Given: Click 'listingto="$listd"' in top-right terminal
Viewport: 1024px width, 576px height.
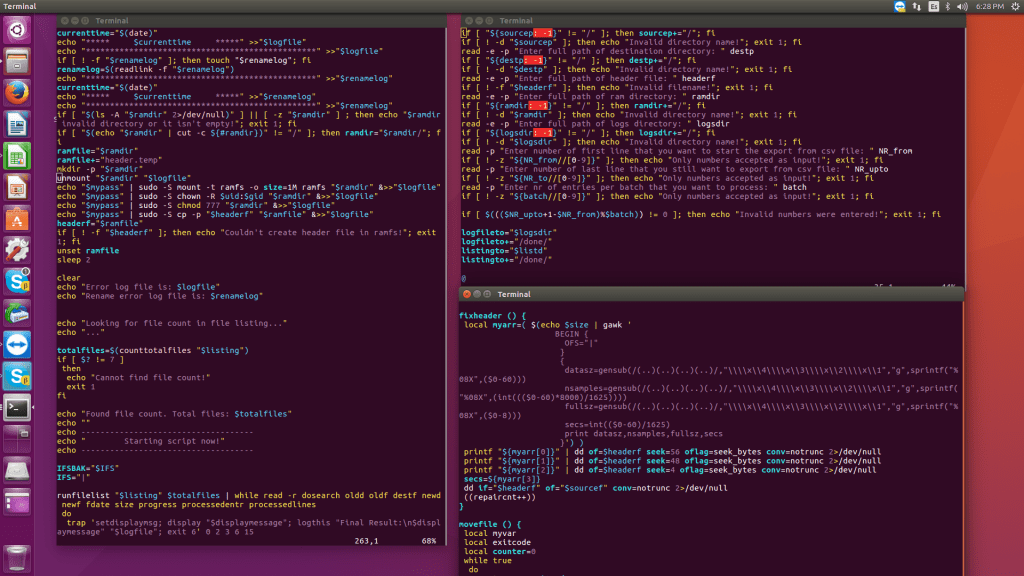Looking at the screenshot, I should [x=504, y=251].
